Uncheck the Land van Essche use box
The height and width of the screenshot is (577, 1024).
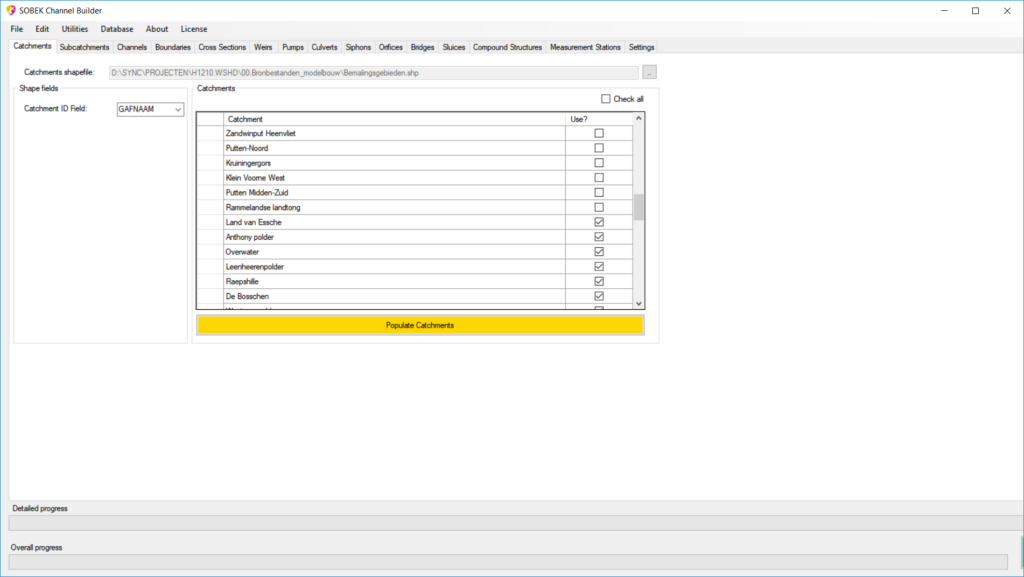click(599, 222)
